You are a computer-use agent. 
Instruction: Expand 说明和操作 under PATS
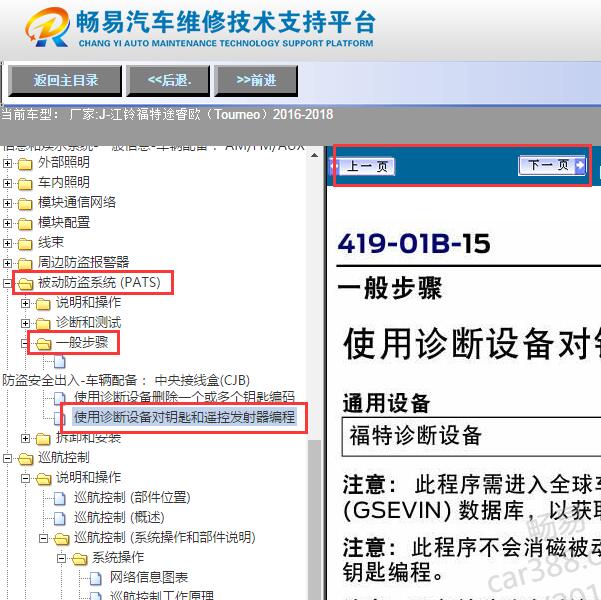pyautogui.click(x=25, y=303)
